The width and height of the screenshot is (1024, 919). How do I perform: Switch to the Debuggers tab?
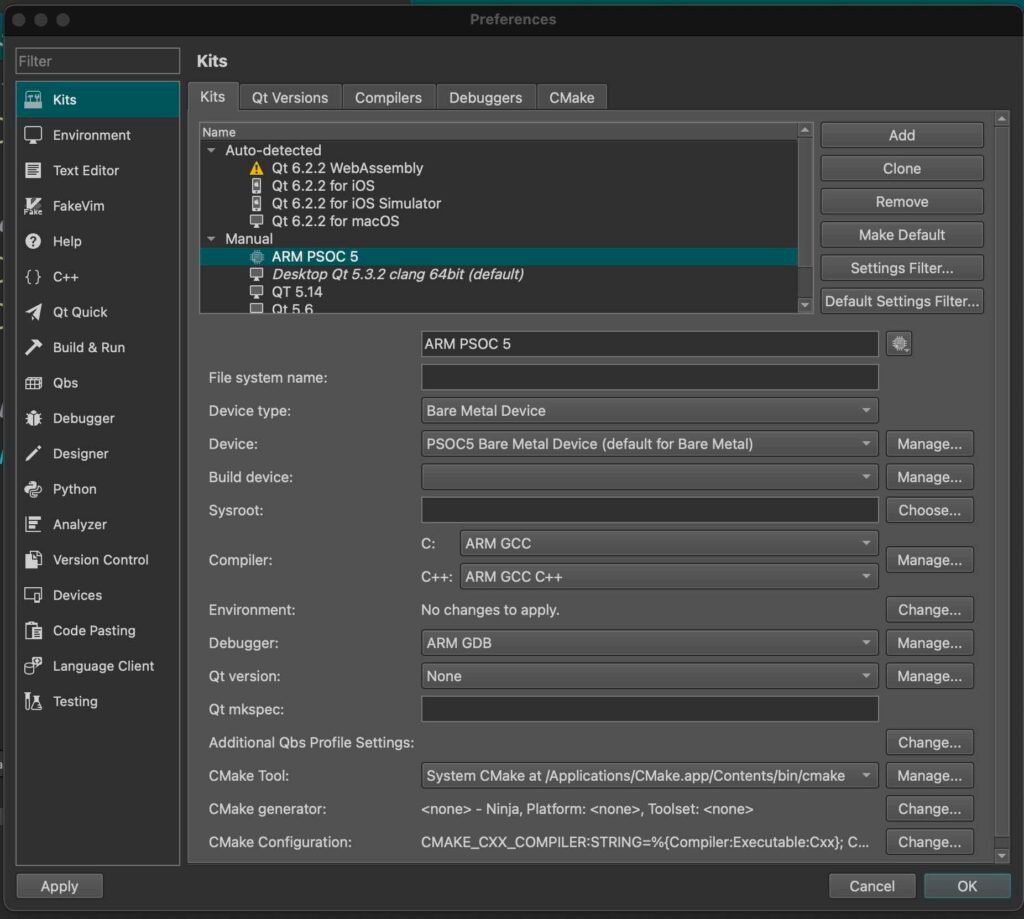[485, 98]
